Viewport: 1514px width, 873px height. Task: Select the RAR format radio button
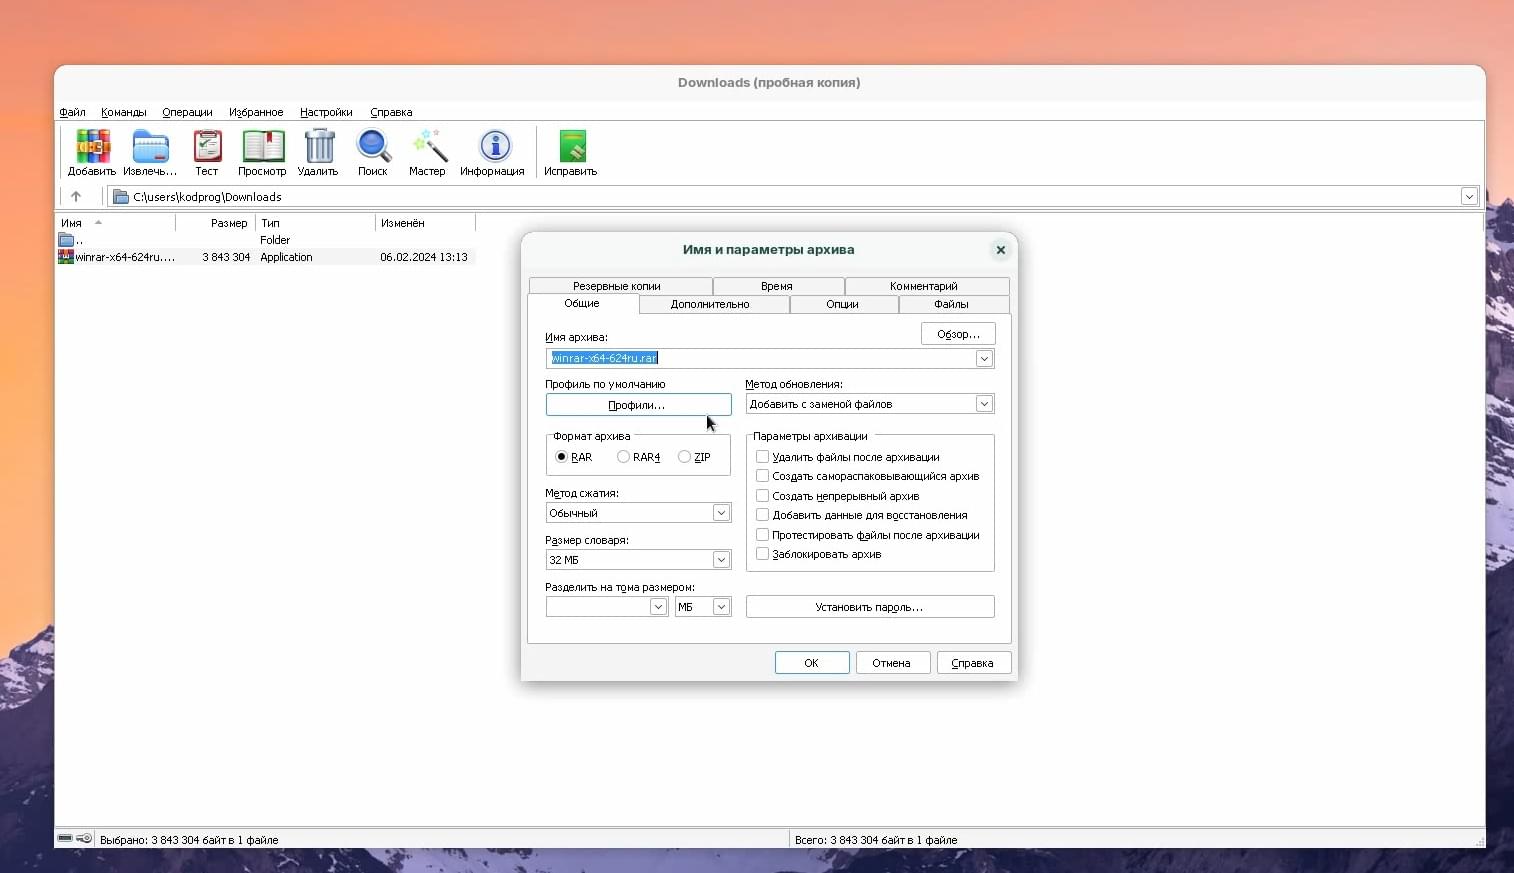[561, 457]
